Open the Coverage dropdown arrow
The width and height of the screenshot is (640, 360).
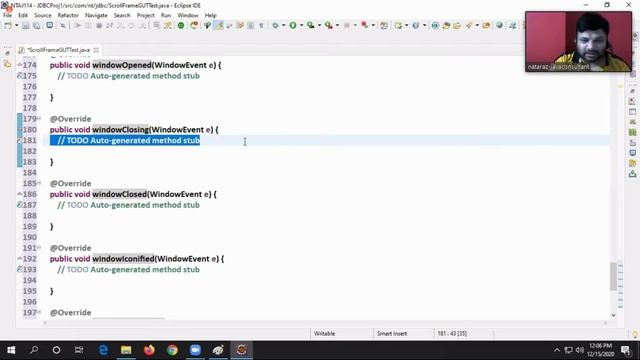tap(319, 26)
